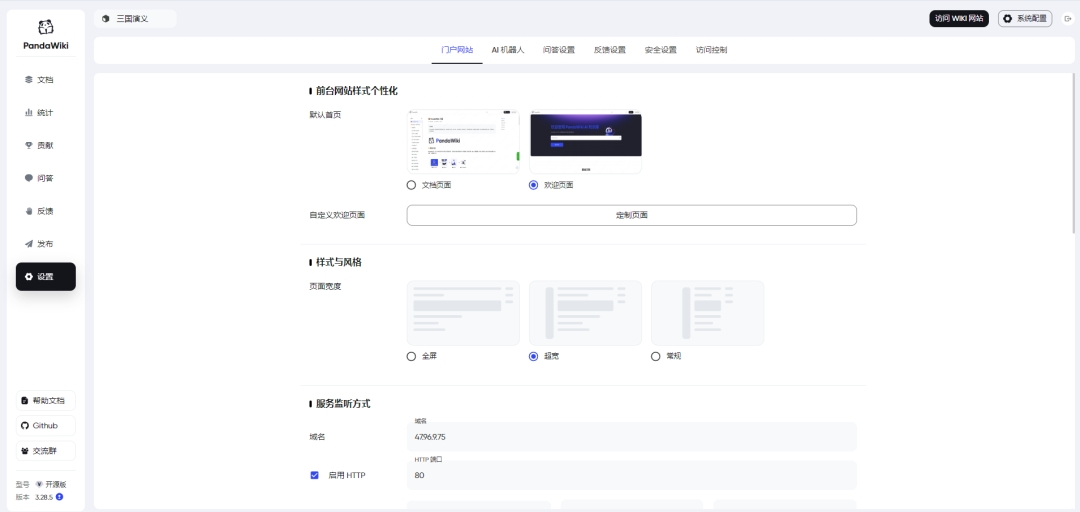Open the 三国演义 knowledge base switcher
Image resolution: width=1080 pixels, height=512 pixels.
pyautogui.click(x=134, y=19)
